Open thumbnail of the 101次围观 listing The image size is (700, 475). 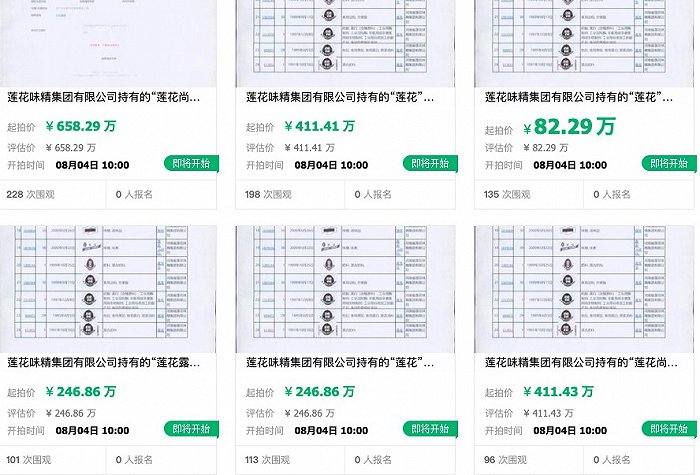click(x=108, y=289)
